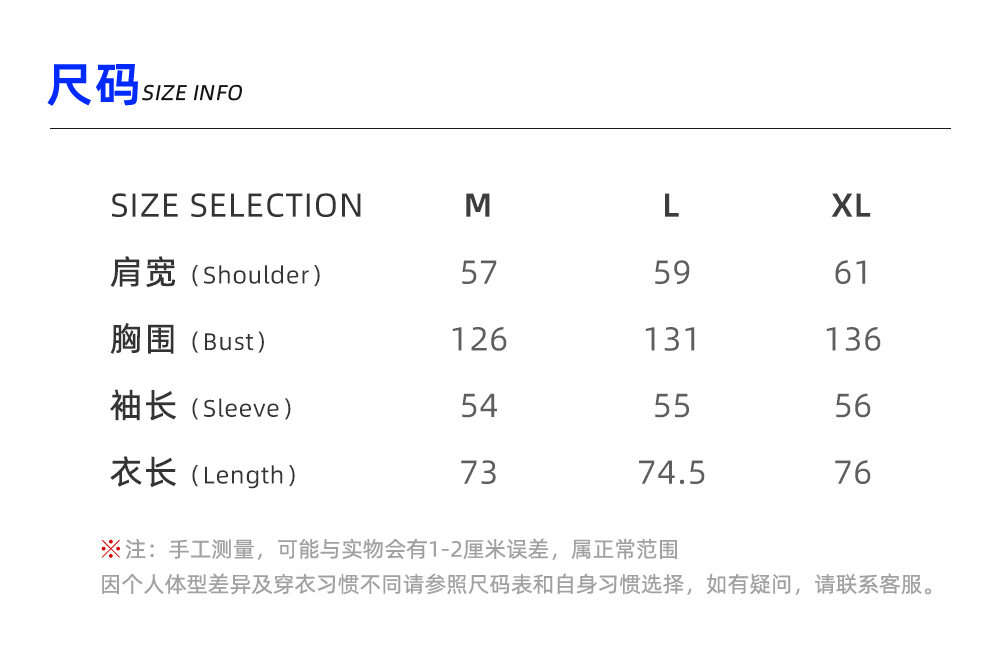
Task: Click sleeve value 56 for size XL
Action: [853, 406]
